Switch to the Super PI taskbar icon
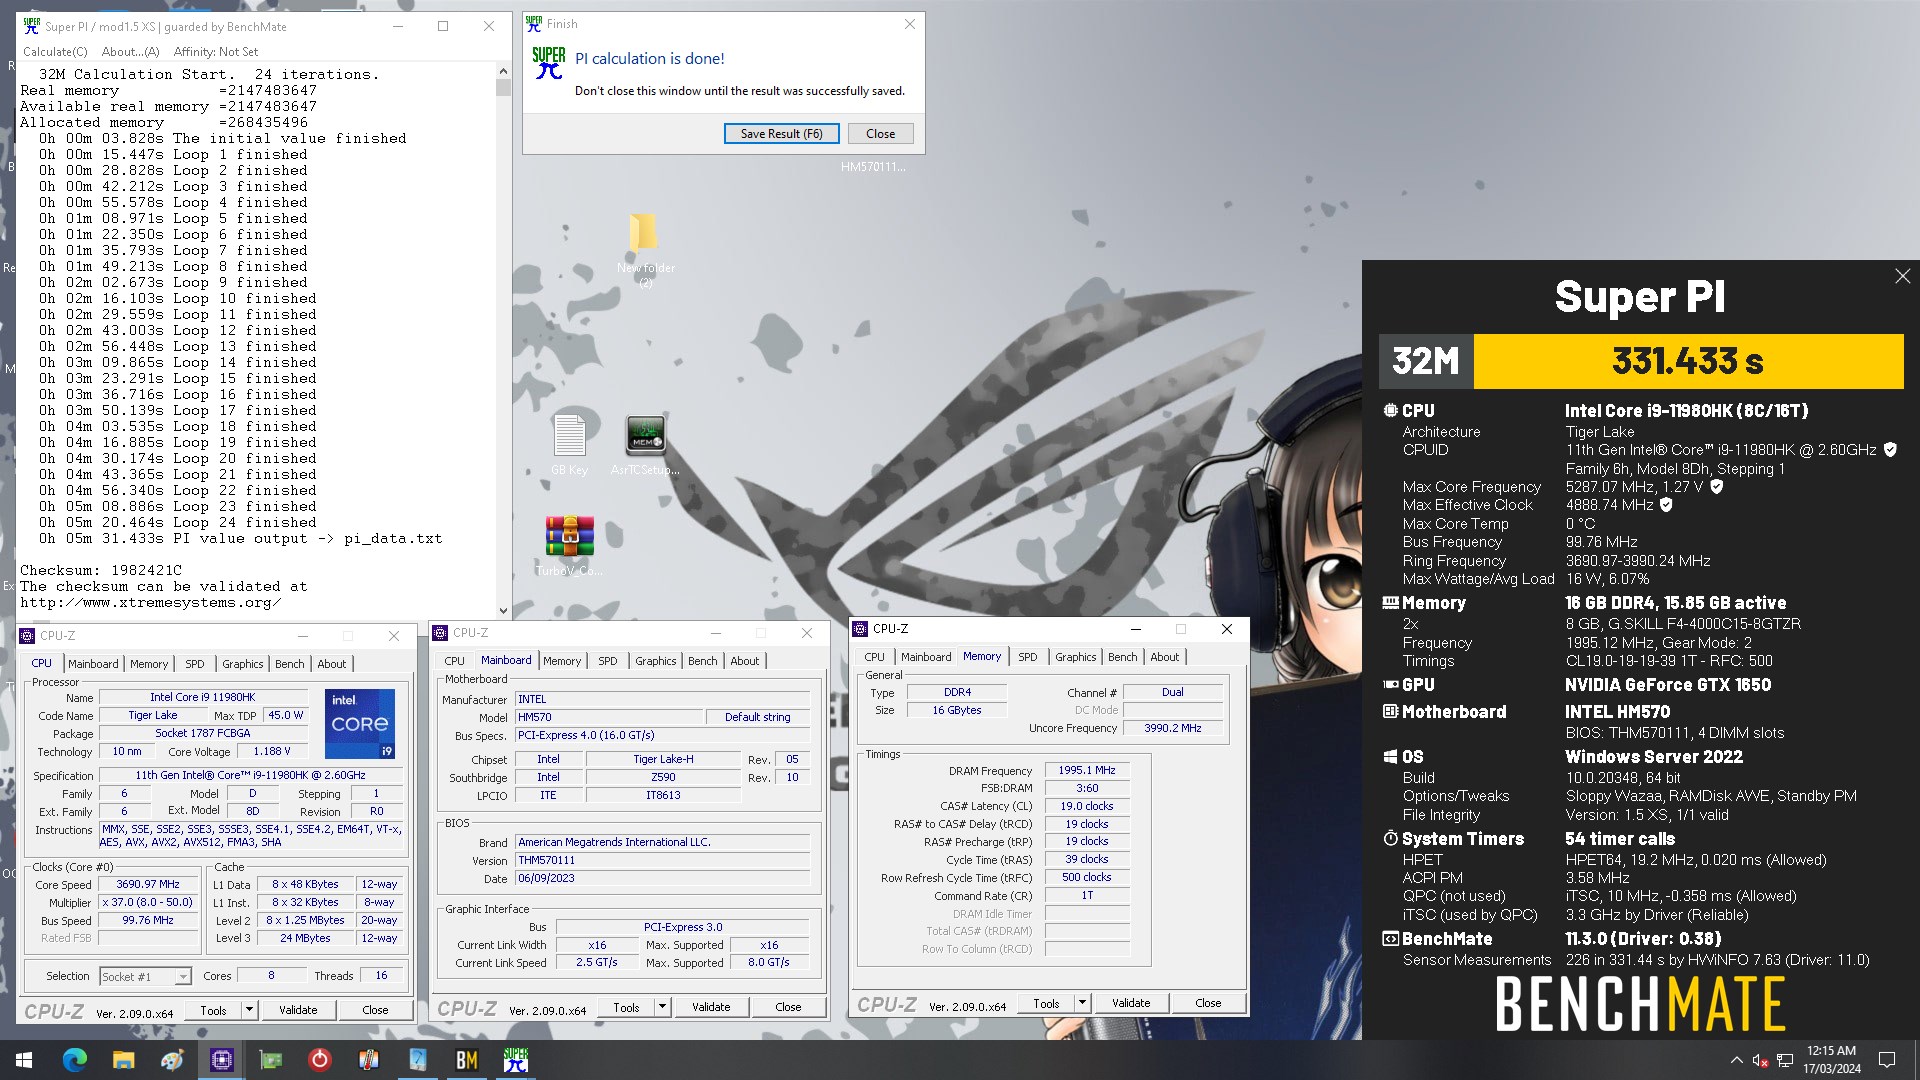The height and width of the screenshot is (1080, 1920). (x=515, y=1059)
